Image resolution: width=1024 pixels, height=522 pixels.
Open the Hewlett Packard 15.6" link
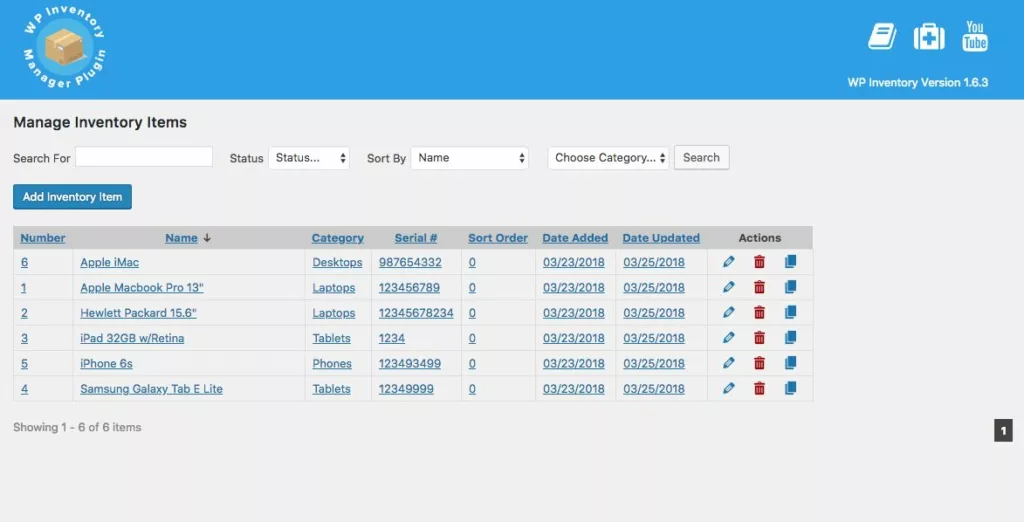coord(138,313)
